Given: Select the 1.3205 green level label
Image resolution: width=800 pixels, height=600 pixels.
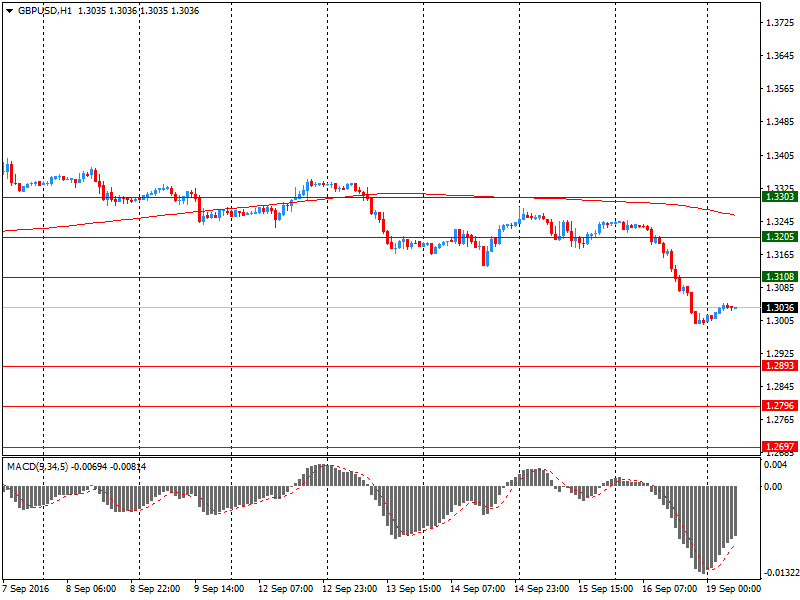Looking at the screenshot, I should point(780,237).
